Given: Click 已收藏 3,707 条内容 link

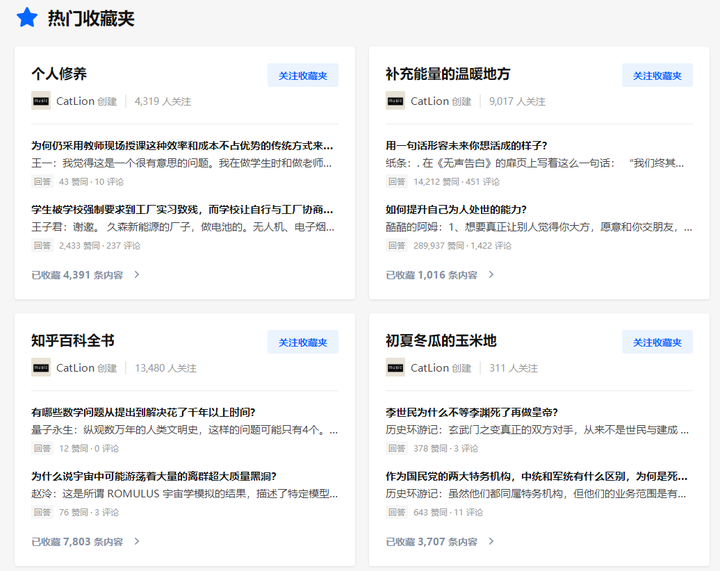Looking at the screenshot, I should (432, 541).
